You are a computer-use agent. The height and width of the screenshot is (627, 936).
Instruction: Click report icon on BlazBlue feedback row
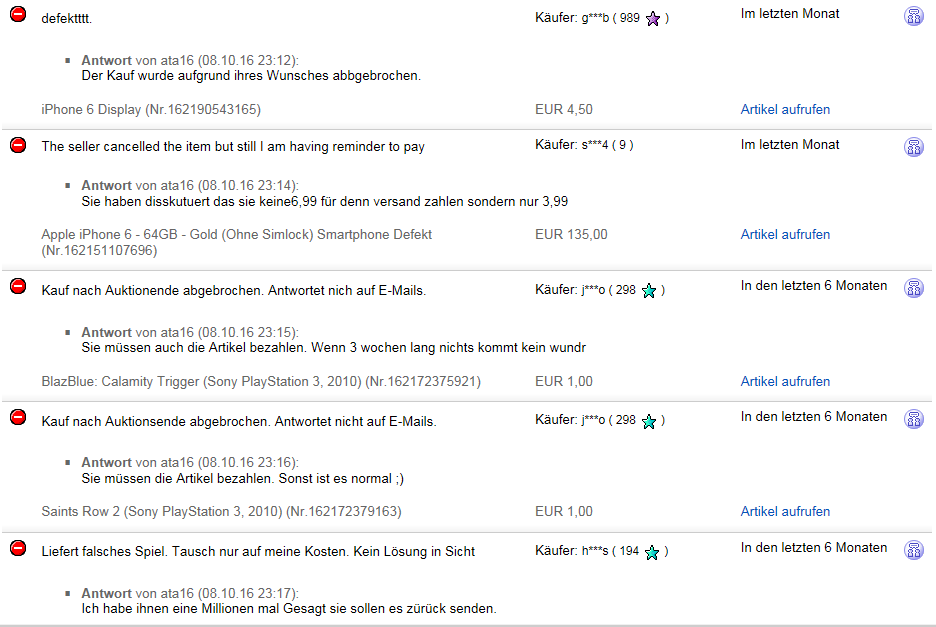(913, 288)
